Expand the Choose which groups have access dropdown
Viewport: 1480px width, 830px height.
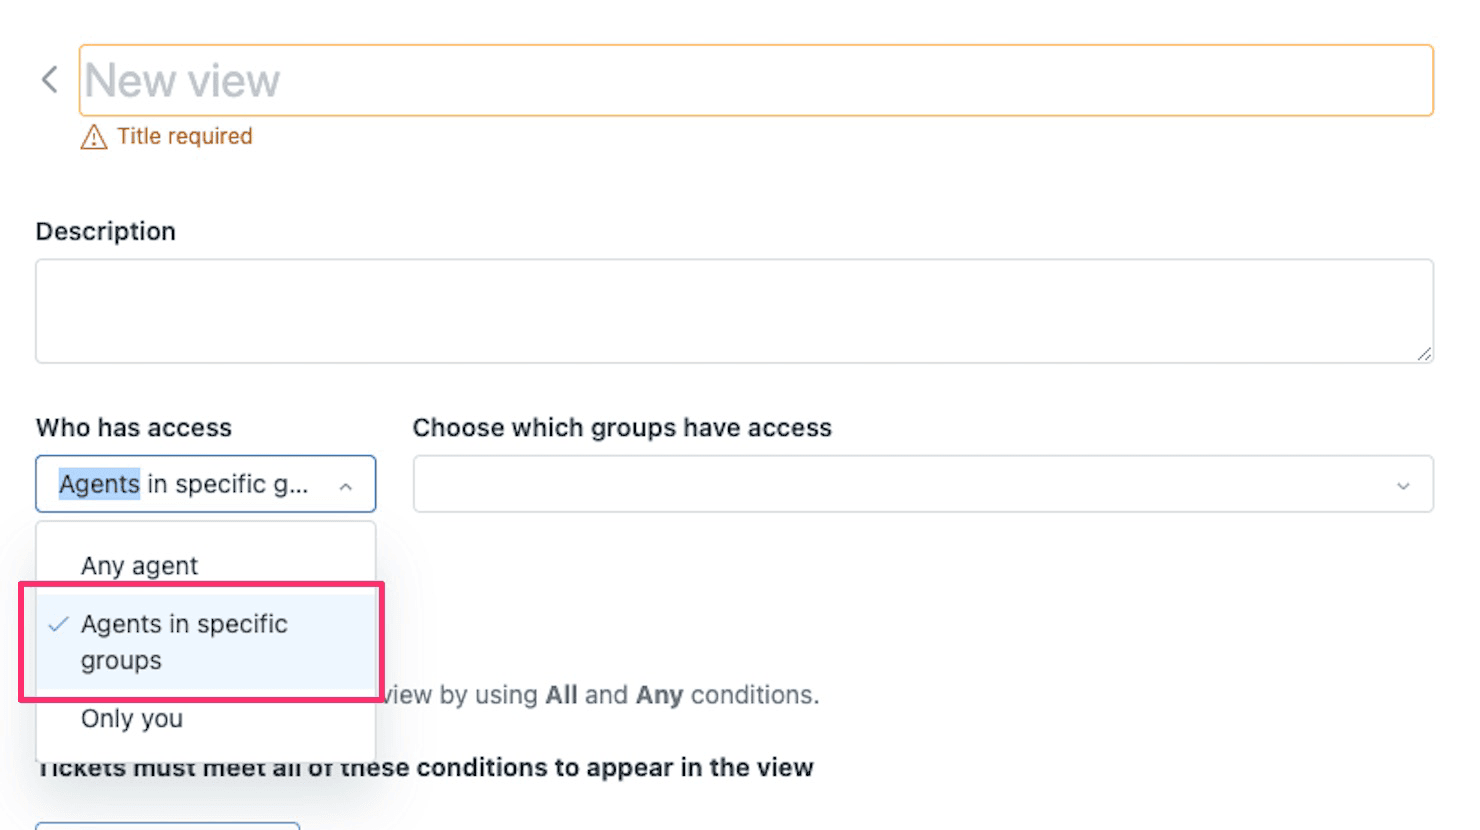[922, 484]
